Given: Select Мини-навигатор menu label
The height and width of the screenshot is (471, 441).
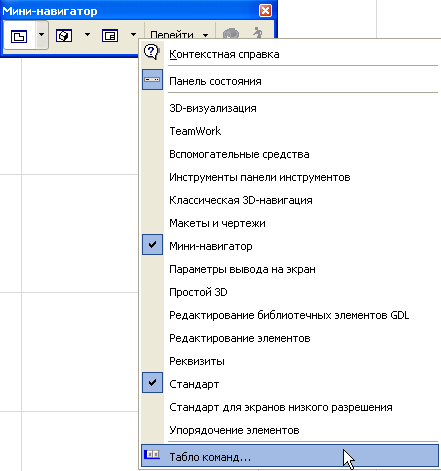Looking at the screenshot, I should (211, 246).
